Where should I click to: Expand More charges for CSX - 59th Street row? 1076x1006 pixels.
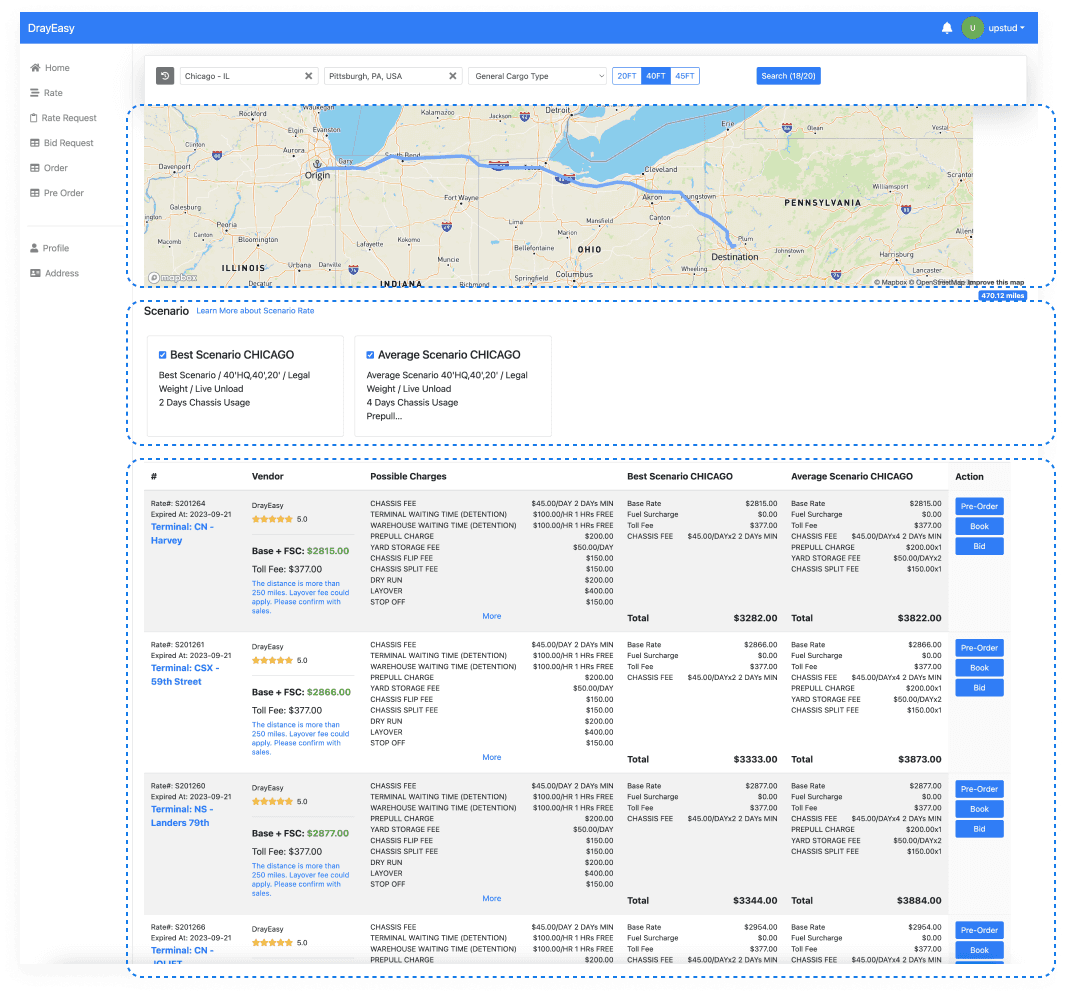491,758
